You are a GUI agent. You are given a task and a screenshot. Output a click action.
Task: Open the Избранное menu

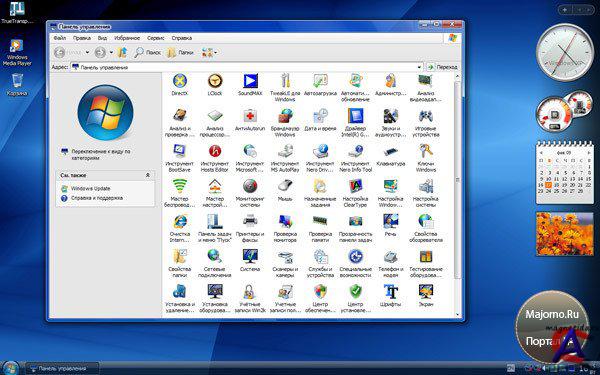pos(127,38)
